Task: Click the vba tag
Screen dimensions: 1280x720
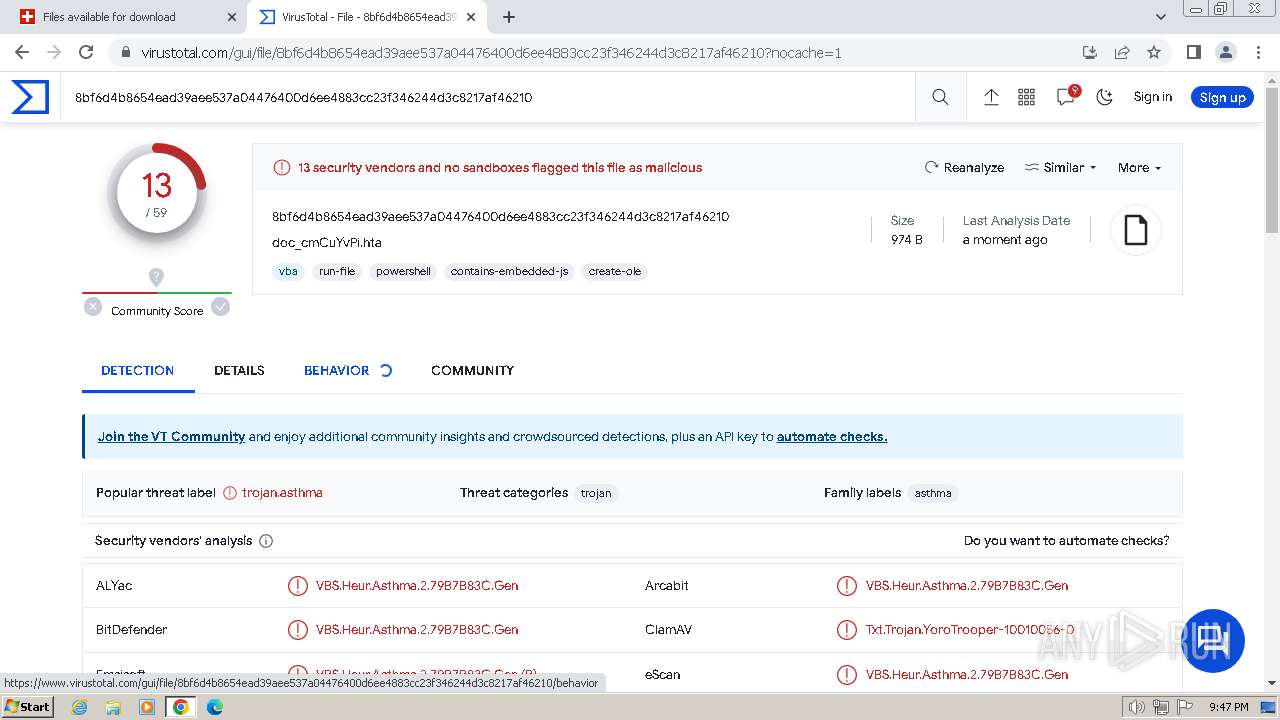Action: tap(288, 271)
